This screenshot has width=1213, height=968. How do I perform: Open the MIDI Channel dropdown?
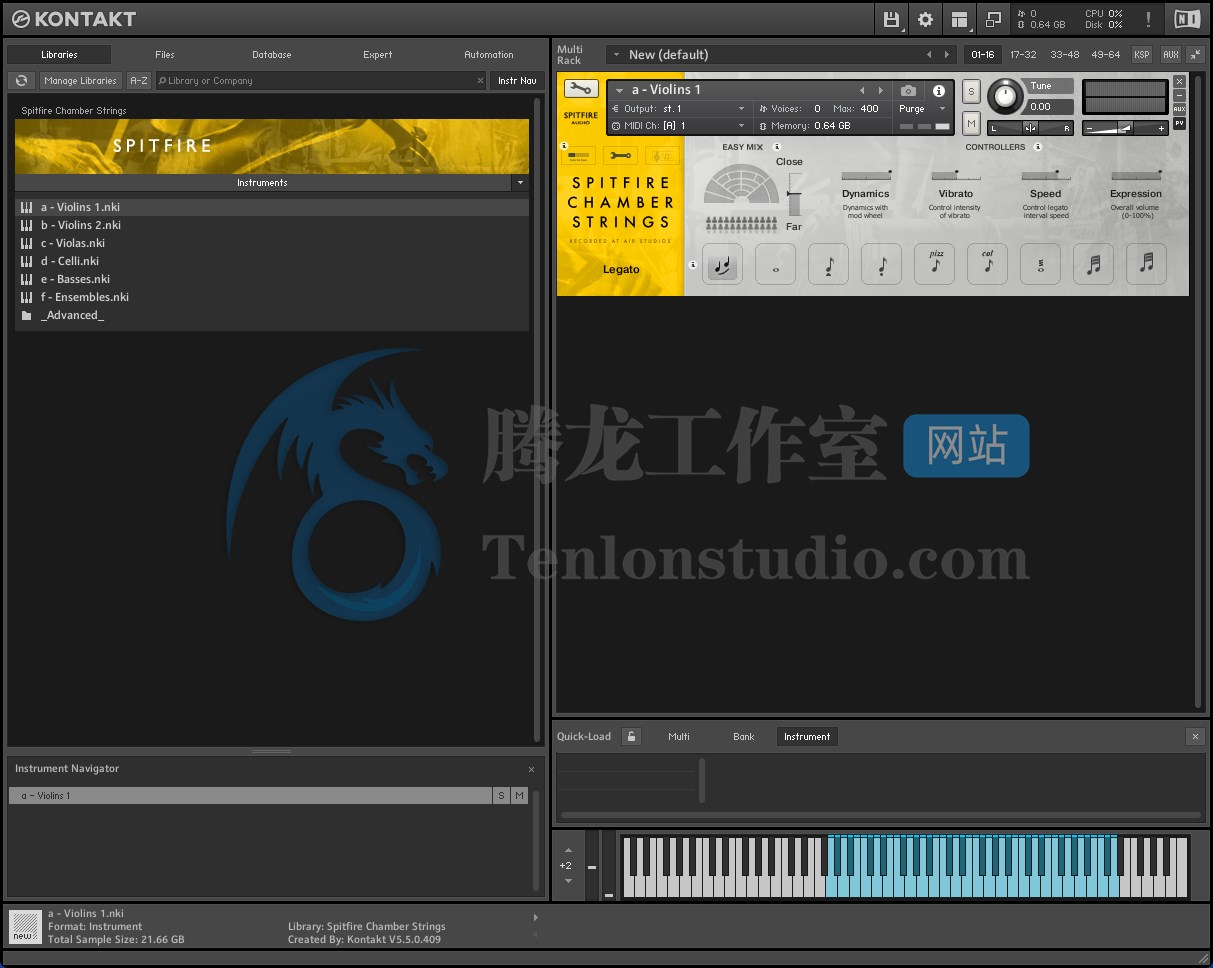685,126
